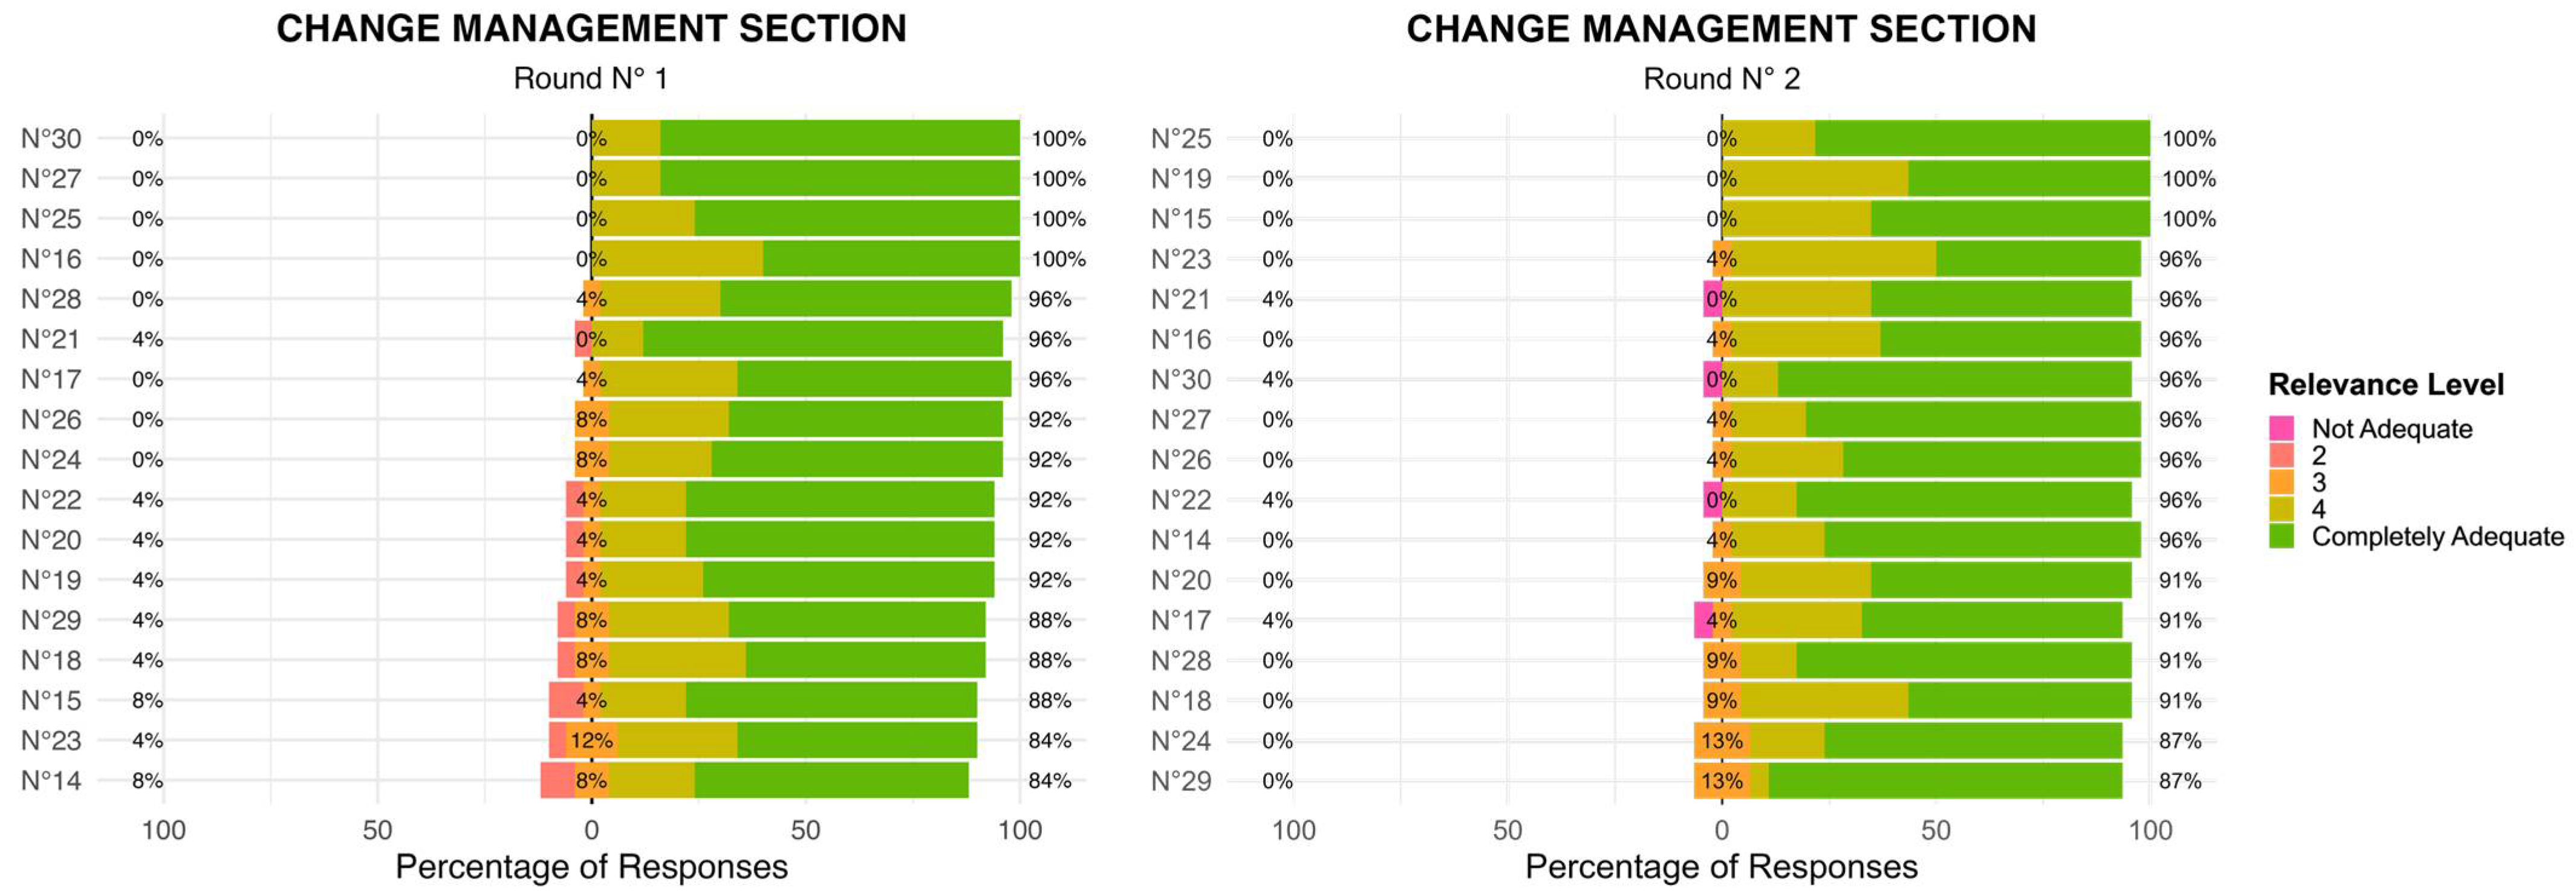Click the 12% label on Round 1 N°23 bar
This screenshot has height=896, width=2576.
[591, 741]
